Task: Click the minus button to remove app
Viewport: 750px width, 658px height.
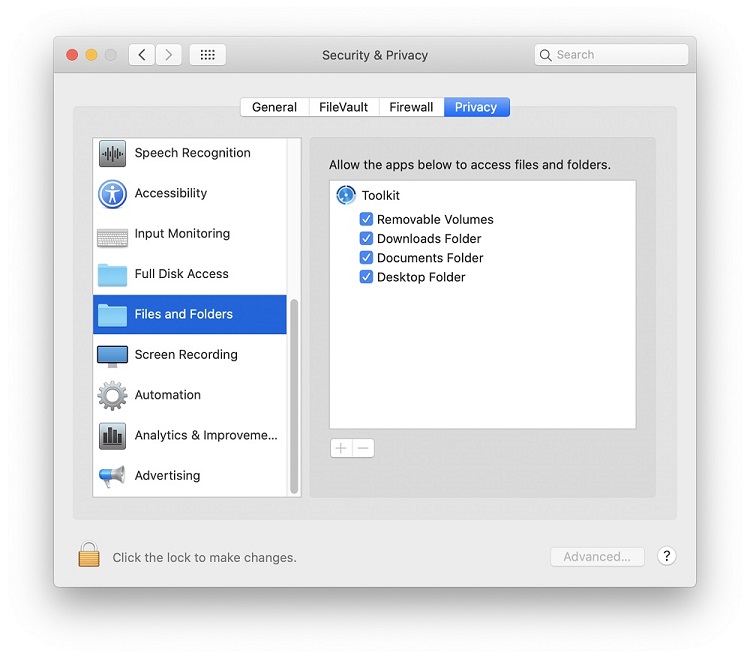Action: pos(364,448)
